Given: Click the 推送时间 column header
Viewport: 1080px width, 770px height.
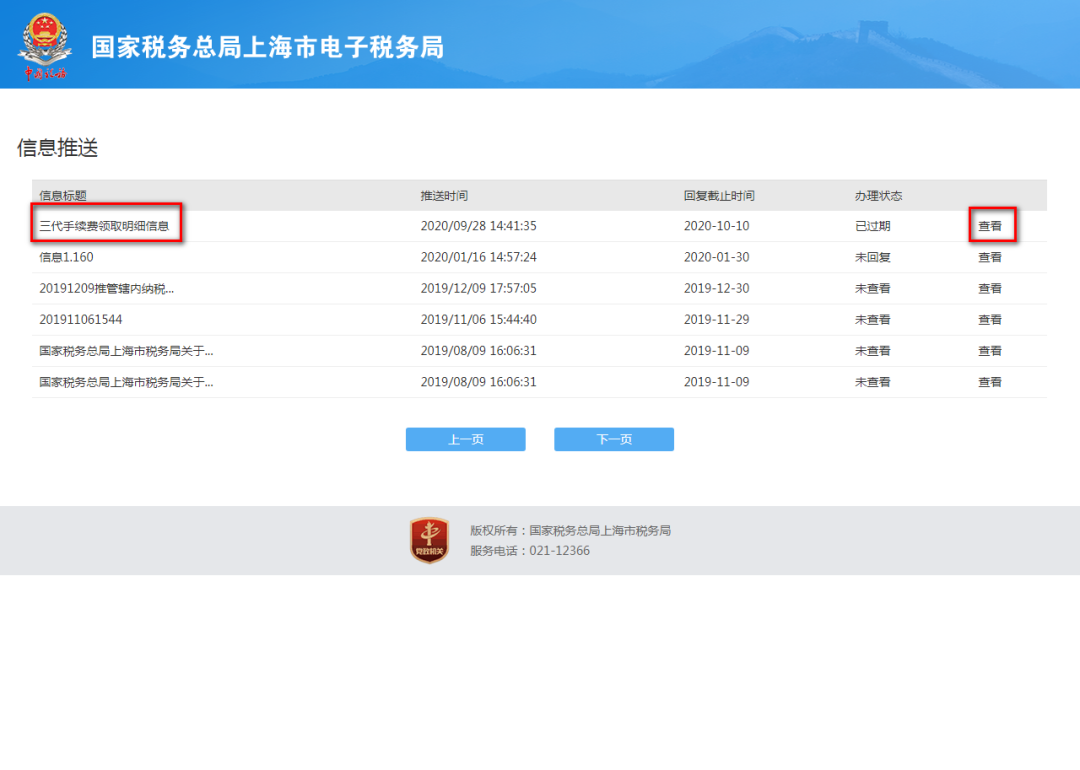Looking at the screenshot, I should pos(444,196).
